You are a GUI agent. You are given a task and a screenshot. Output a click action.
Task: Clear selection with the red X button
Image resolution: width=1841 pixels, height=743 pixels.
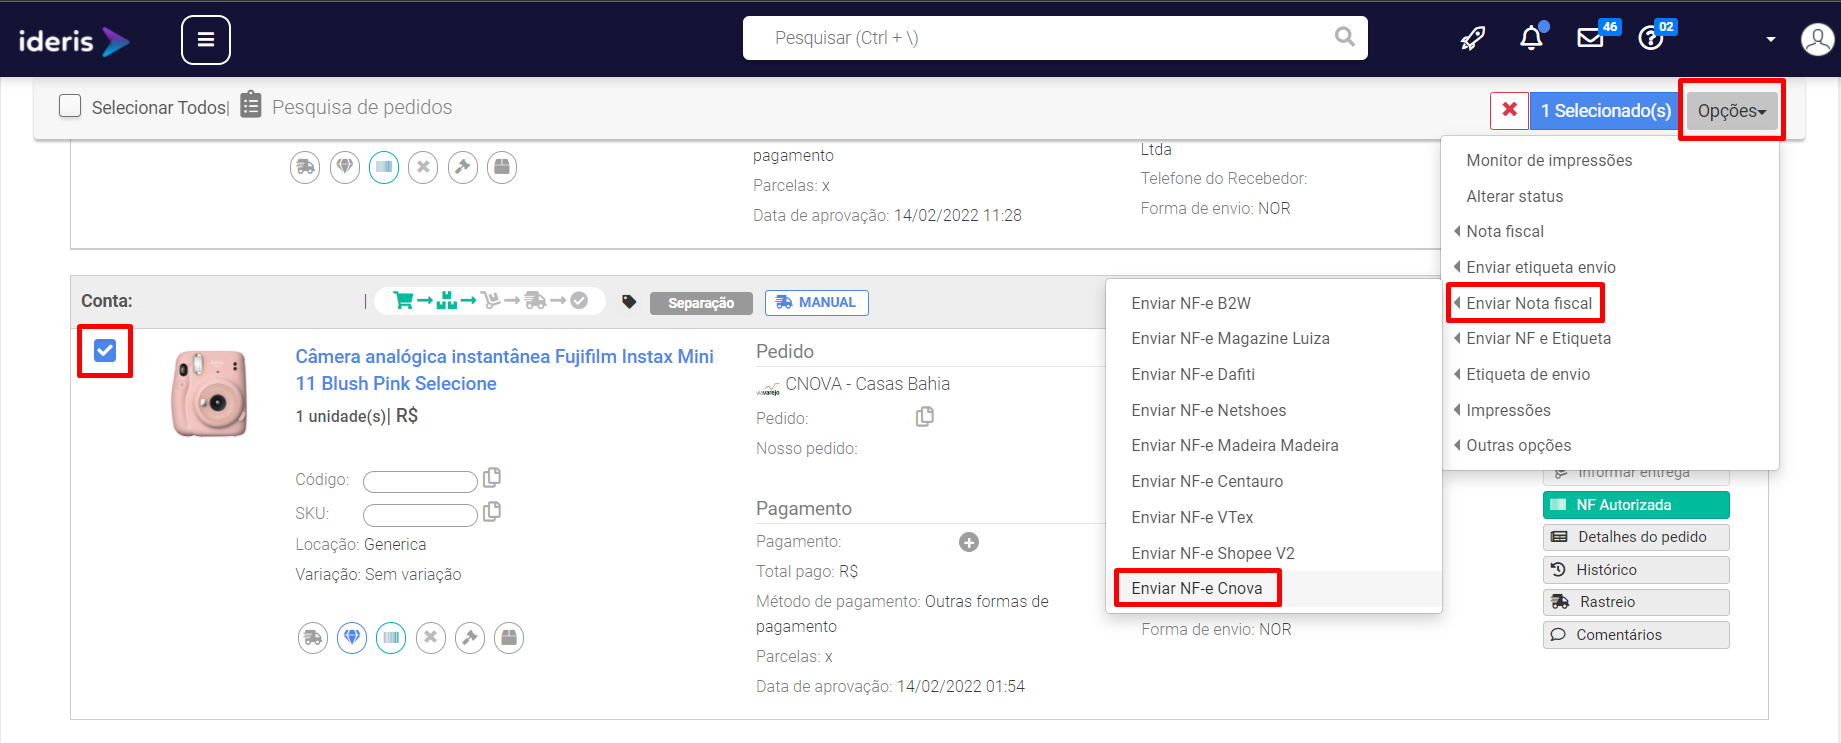1509,110
